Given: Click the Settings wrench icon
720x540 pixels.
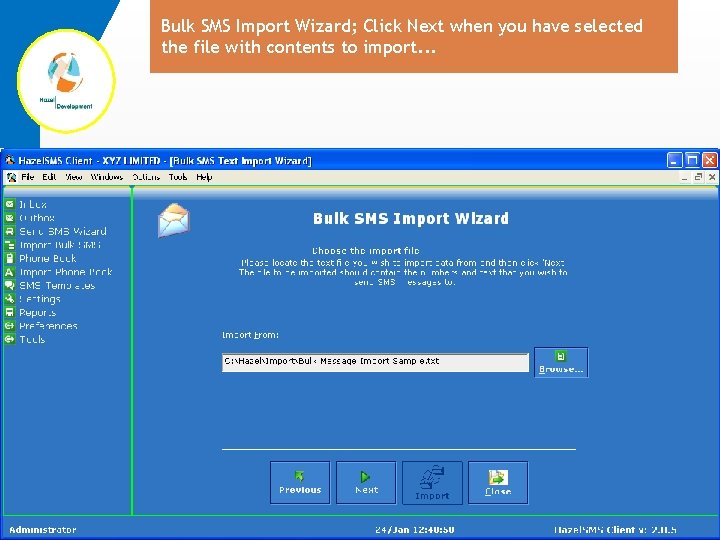Looking at the screenshot, I should coord(10,299).
